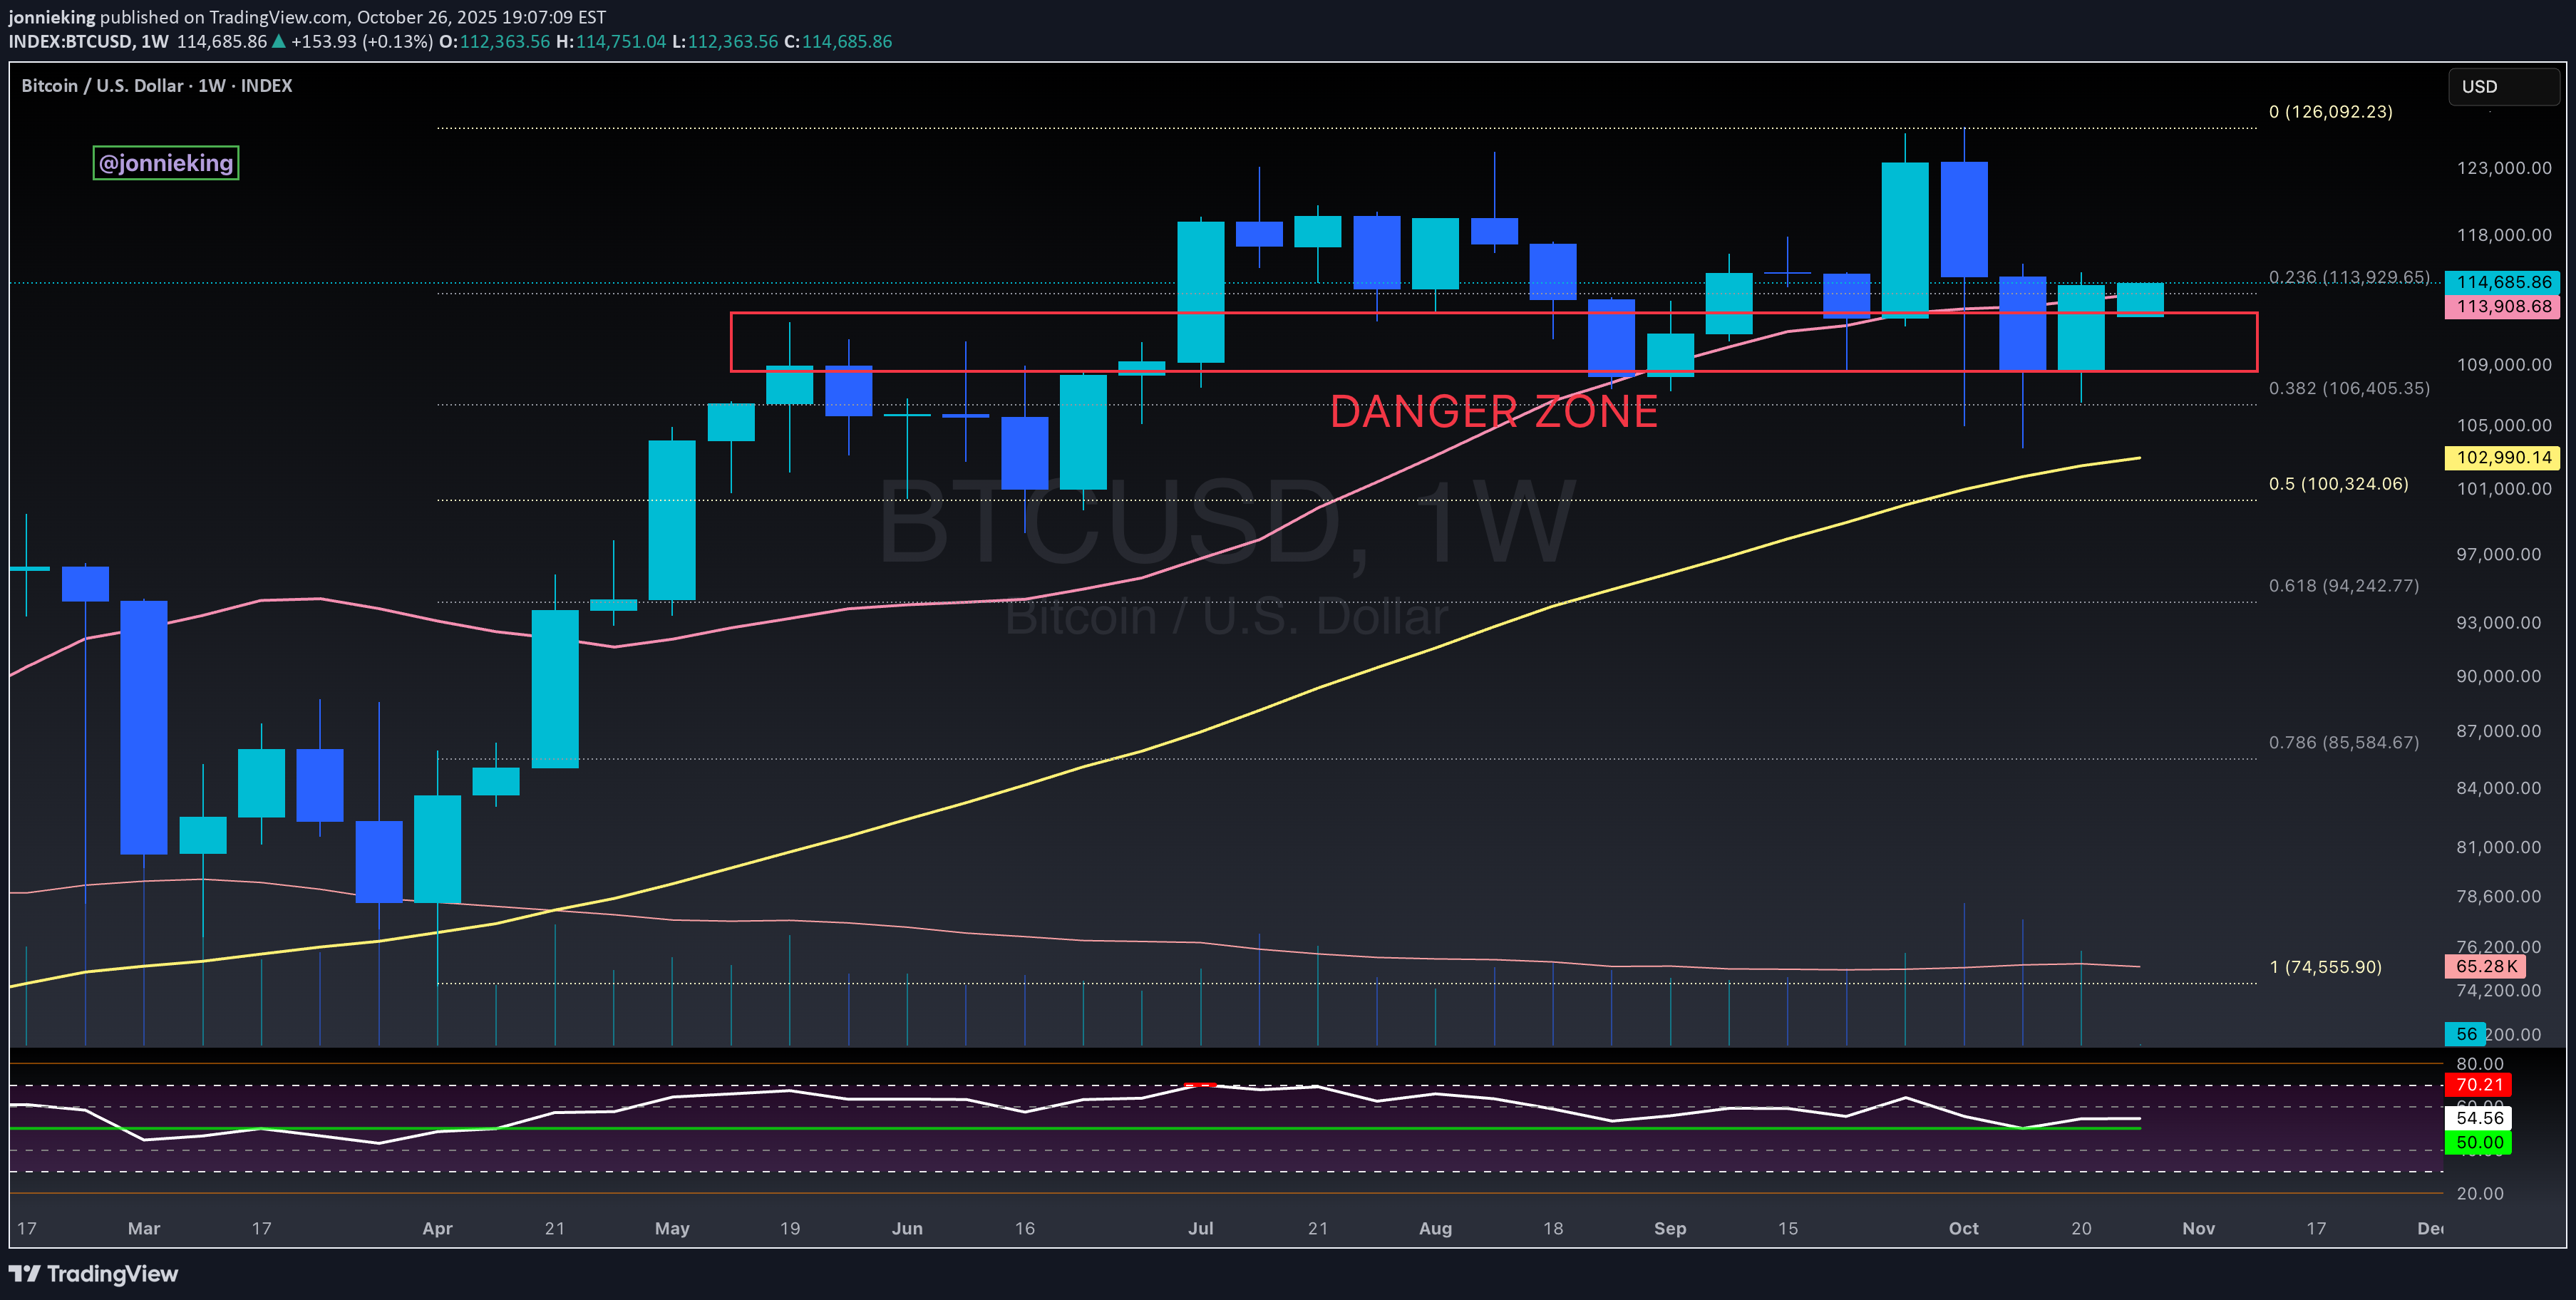Open the USD currency selector
The image size is (2576, 1300).
click(x=2504, y=86)
